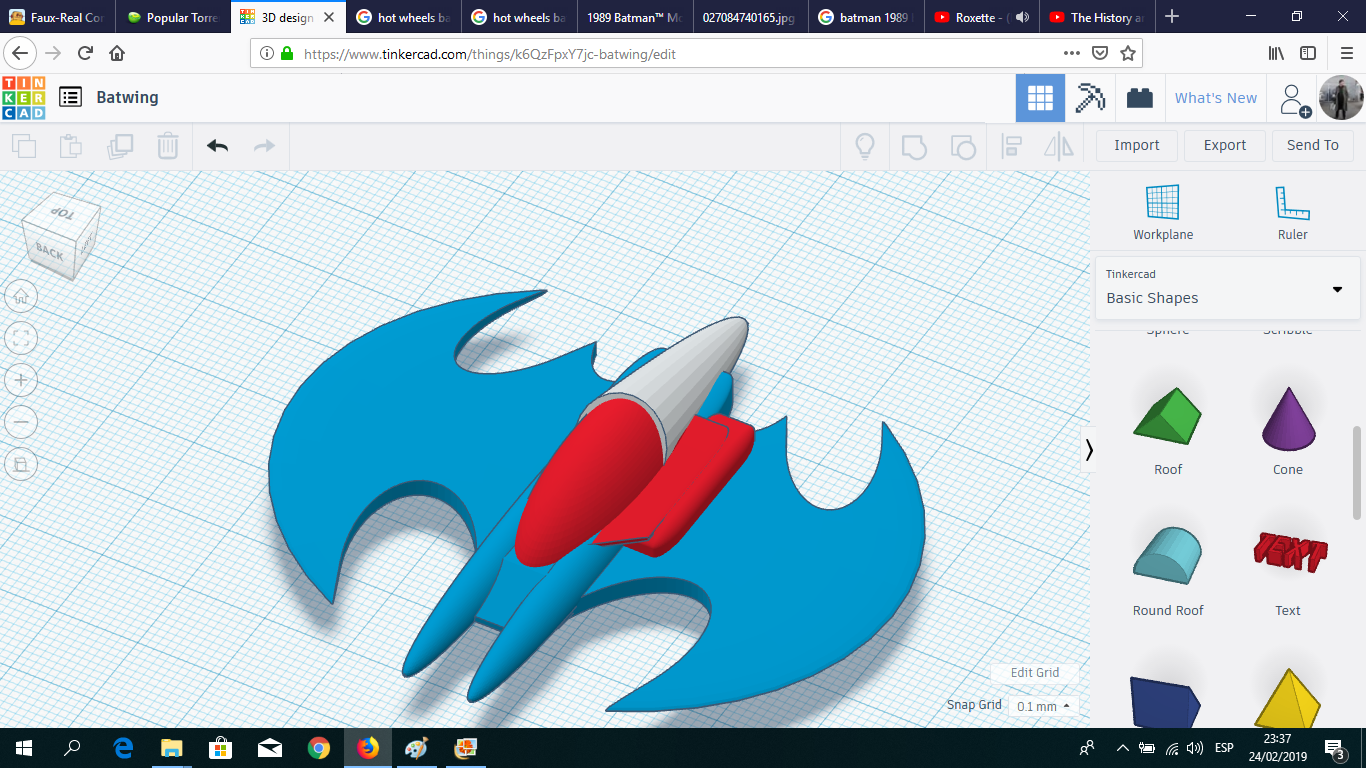Select the Ruler tool

(x=1293, y=212)
